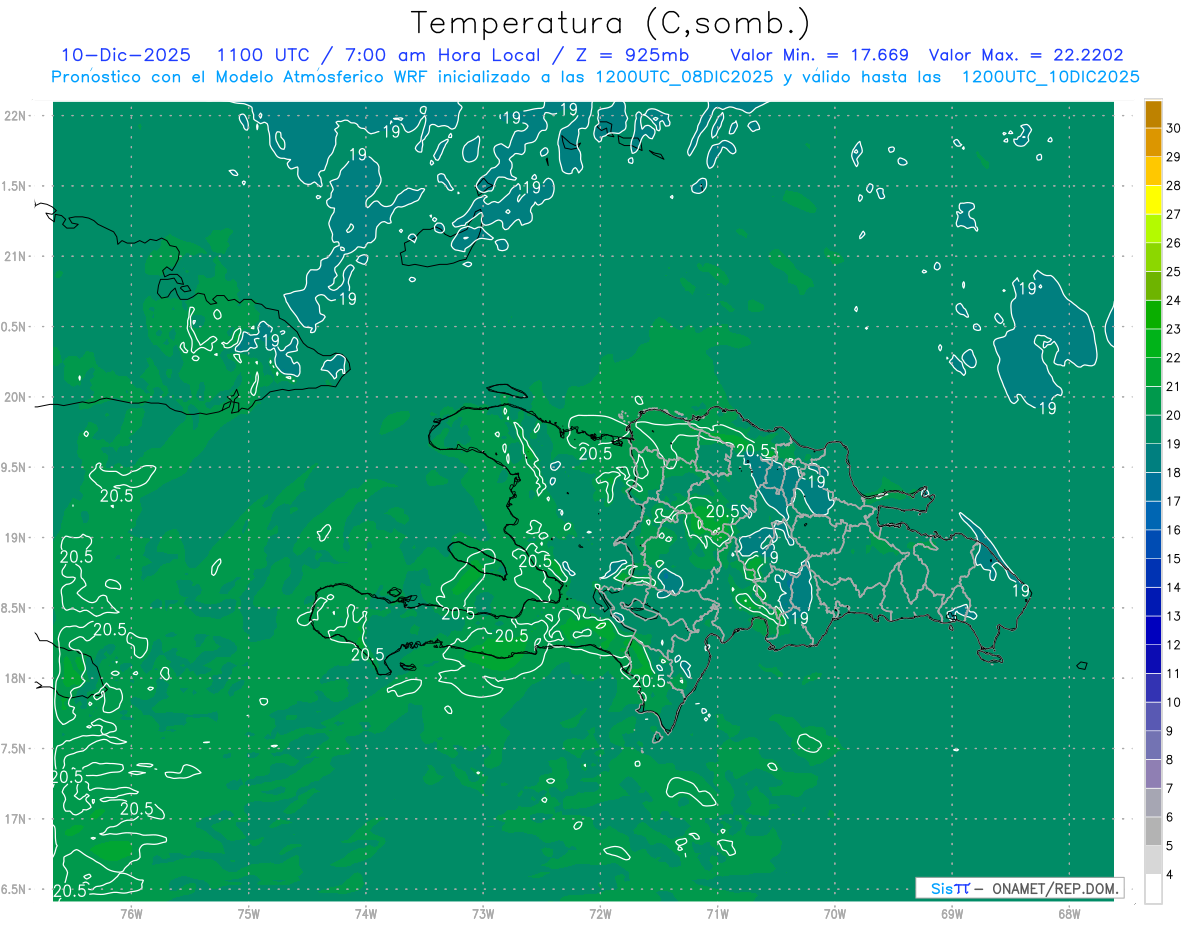
Task: Click the "72W" longitude axis label
Action: (x=600, y=914)
